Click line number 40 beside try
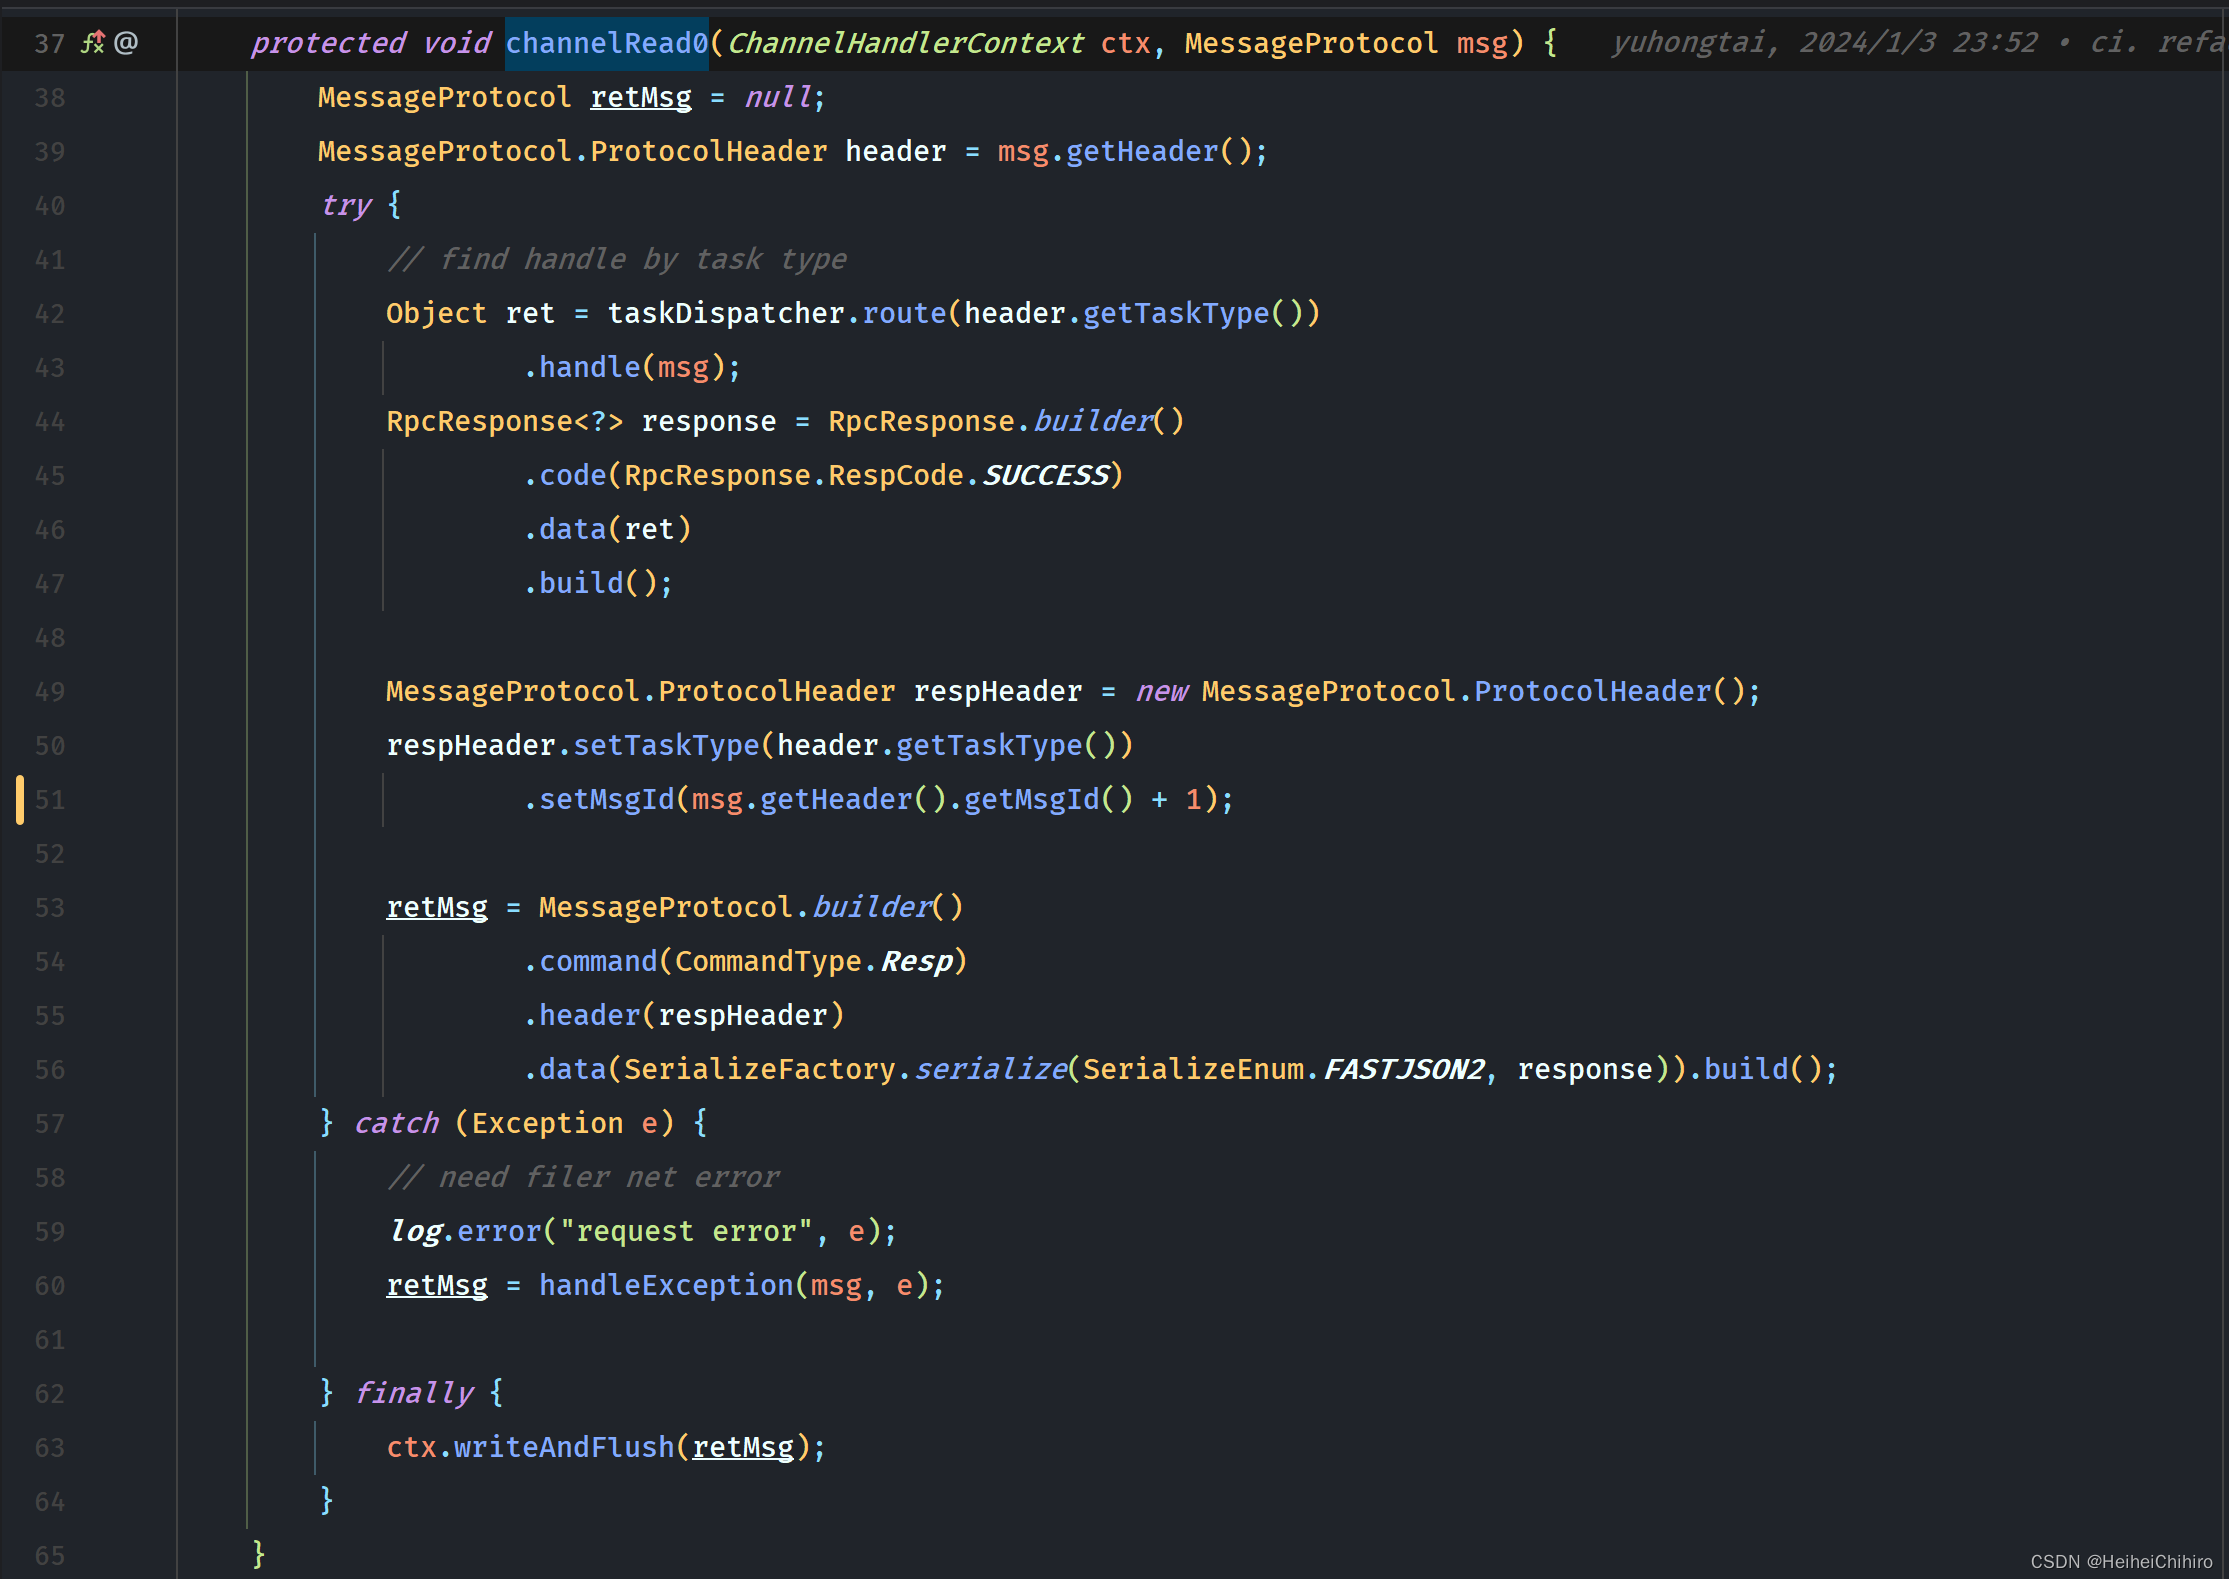Screen dimensions: 2229x1579 point(49,206)
